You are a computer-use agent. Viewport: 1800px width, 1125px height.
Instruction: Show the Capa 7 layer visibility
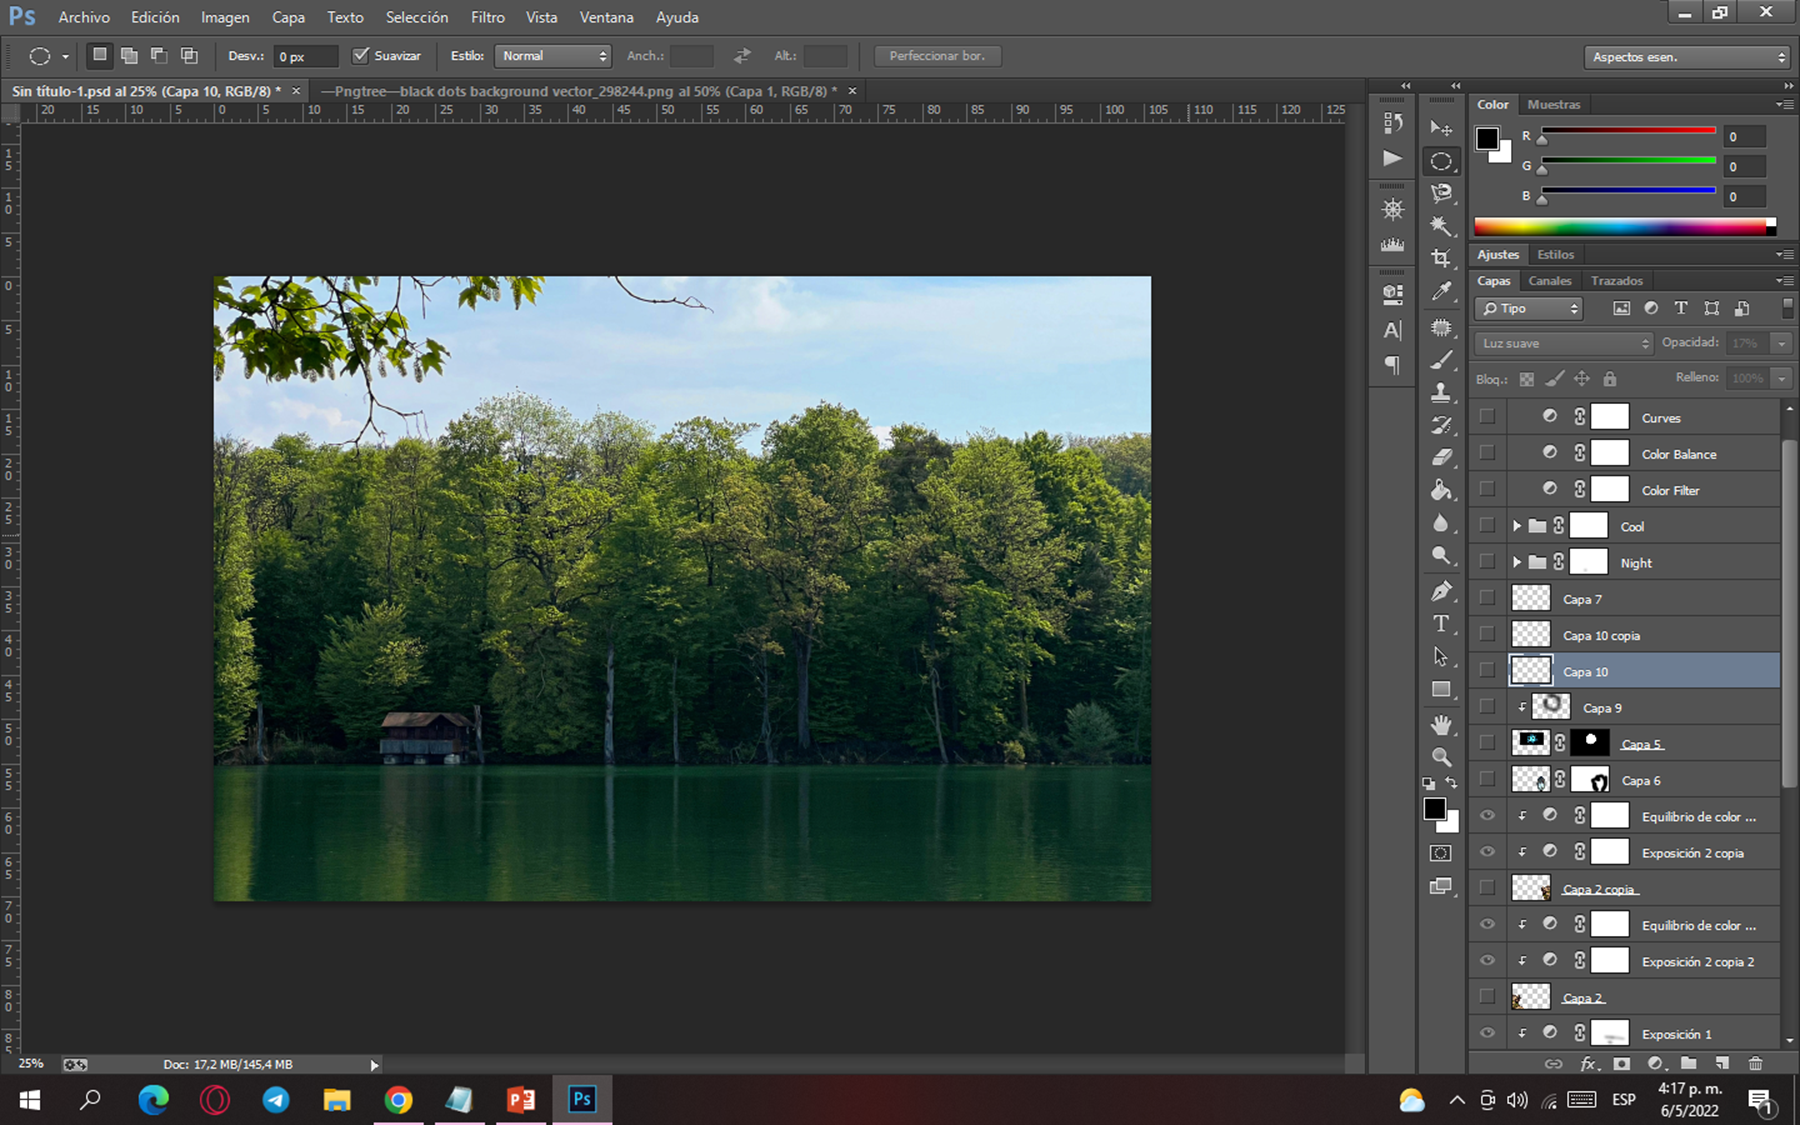click(1487, 598)
